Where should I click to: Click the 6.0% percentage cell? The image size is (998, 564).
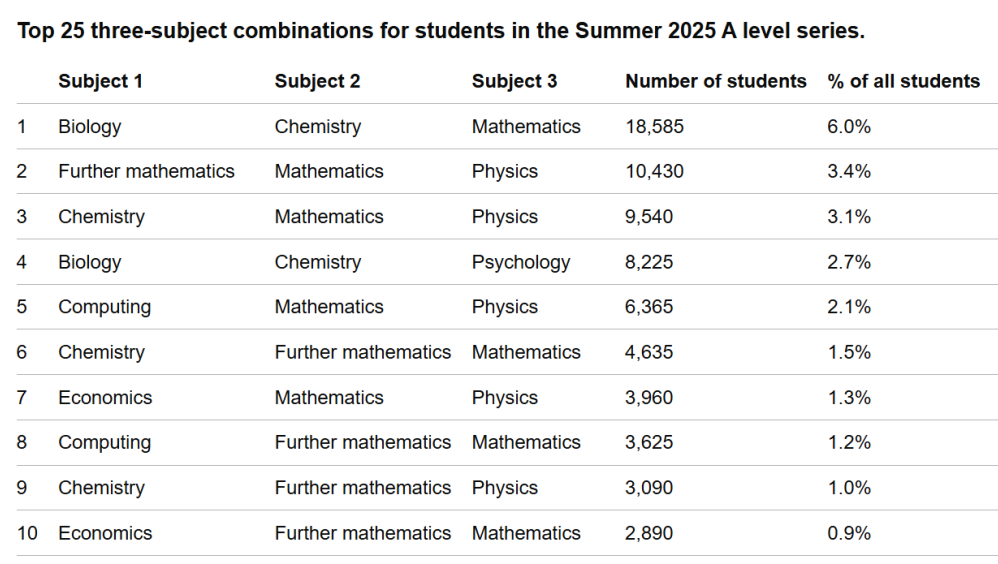(x=849, y=127)
